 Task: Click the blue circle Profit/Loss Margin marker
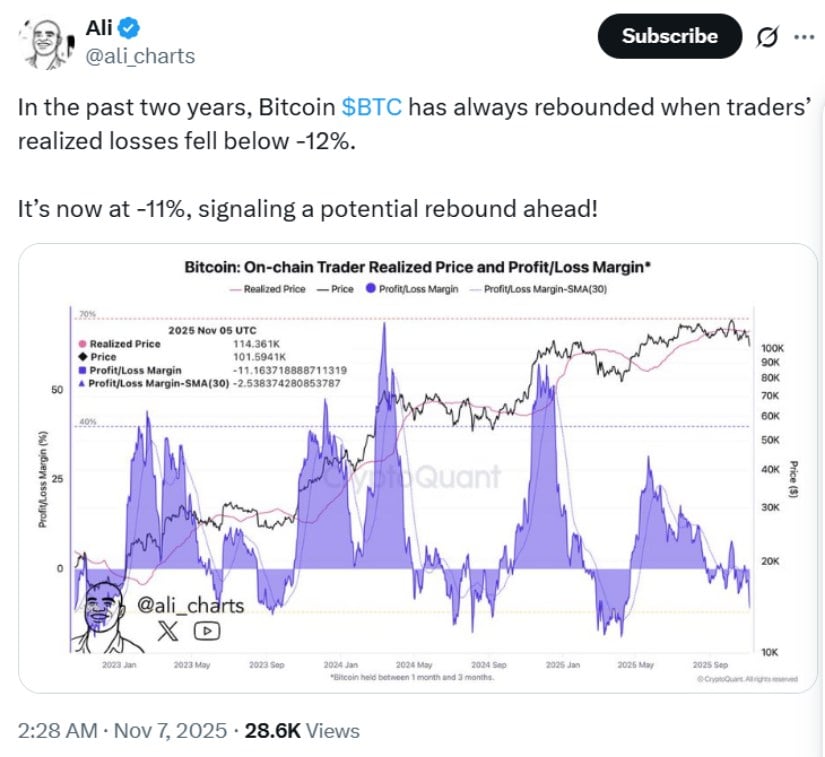point(370,288)
